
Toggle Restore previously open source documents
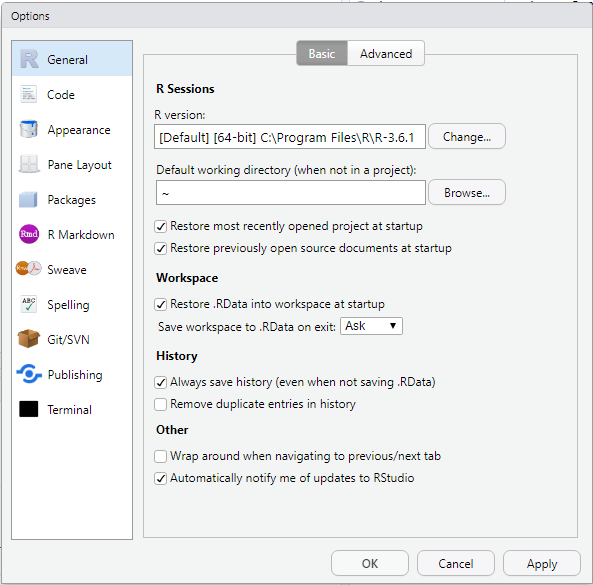click(160, 248)
